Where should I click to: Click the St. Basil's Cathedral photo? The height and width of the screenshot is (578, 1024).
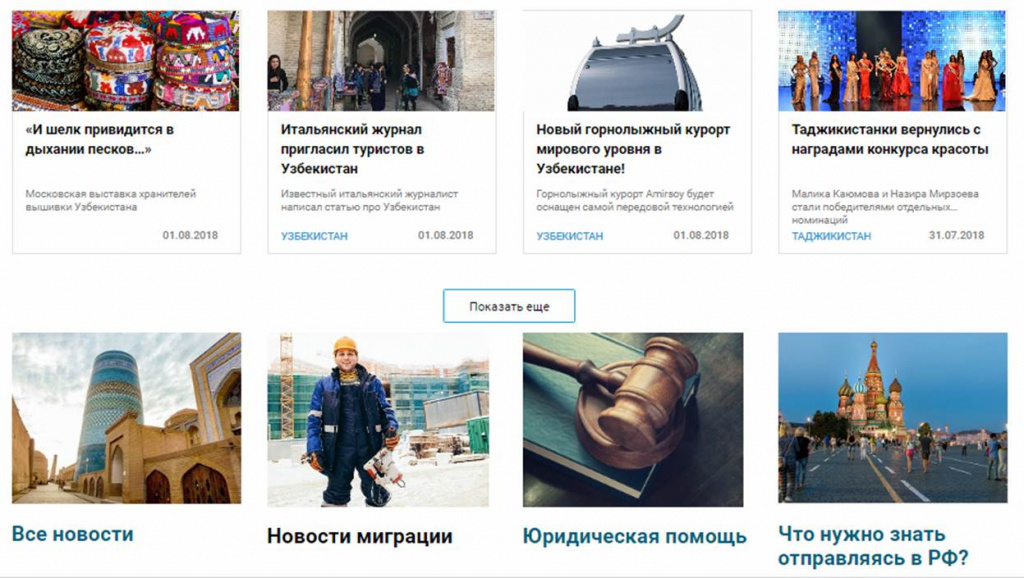click(892, 417)
